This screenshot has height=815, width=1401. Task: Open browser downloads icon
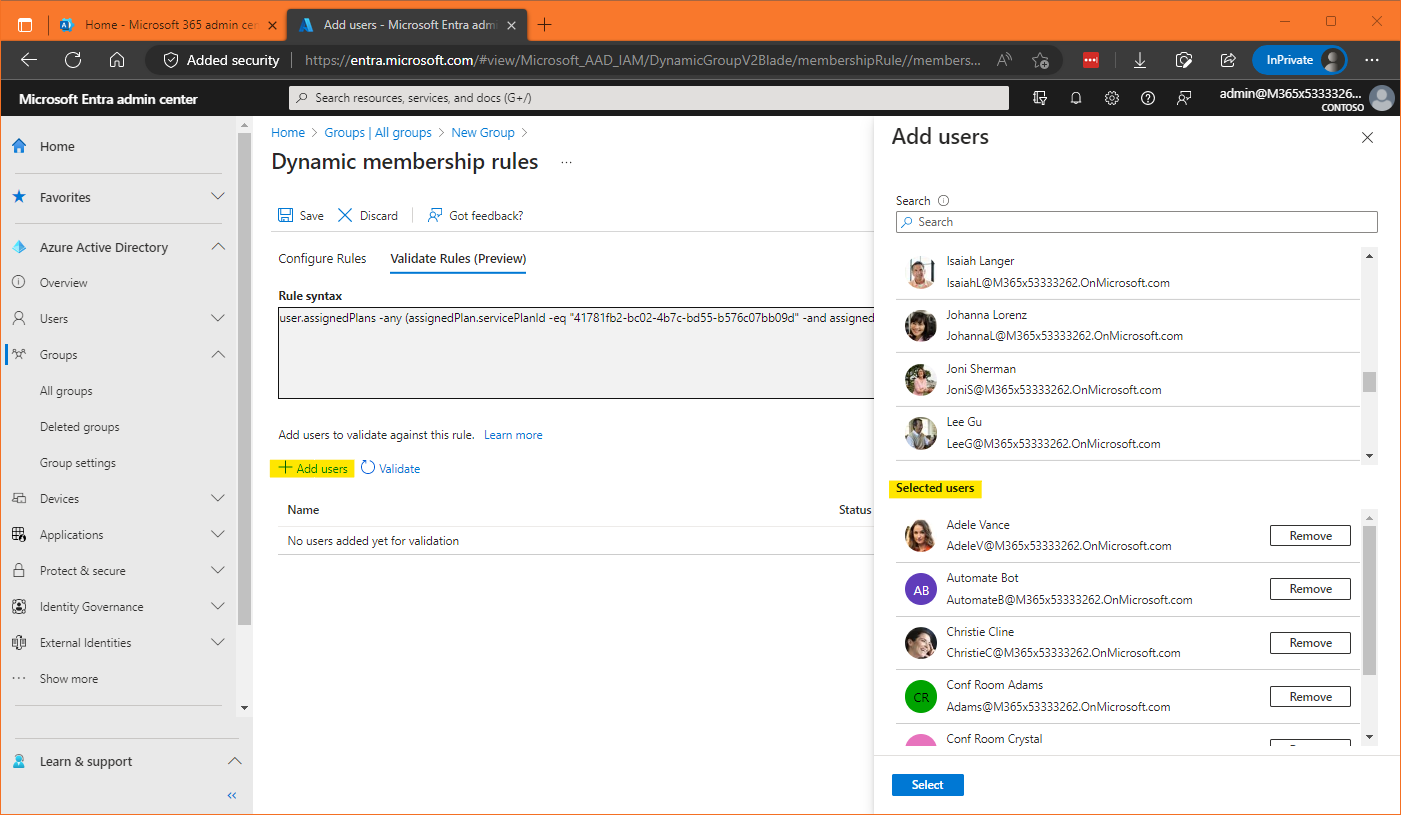[x=1139, y=60]
